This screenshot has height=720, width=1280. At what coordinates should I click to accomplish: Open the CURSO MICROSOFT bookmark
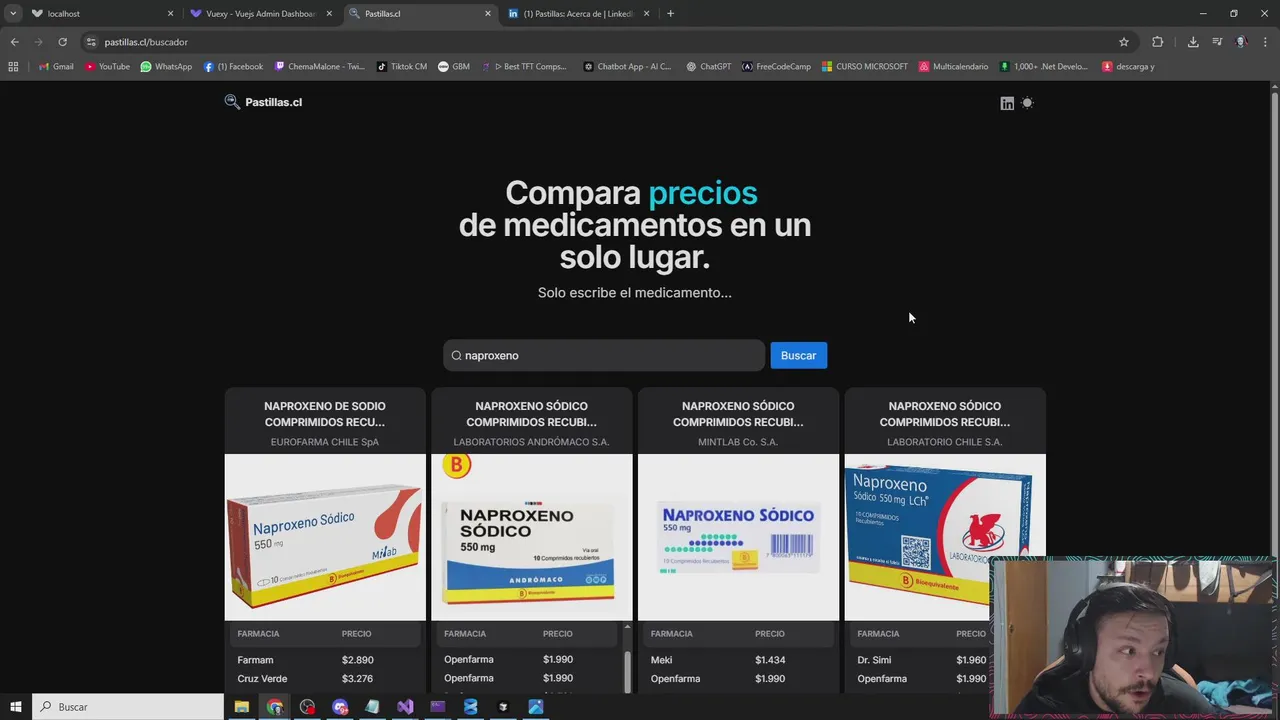click(865, 67)
